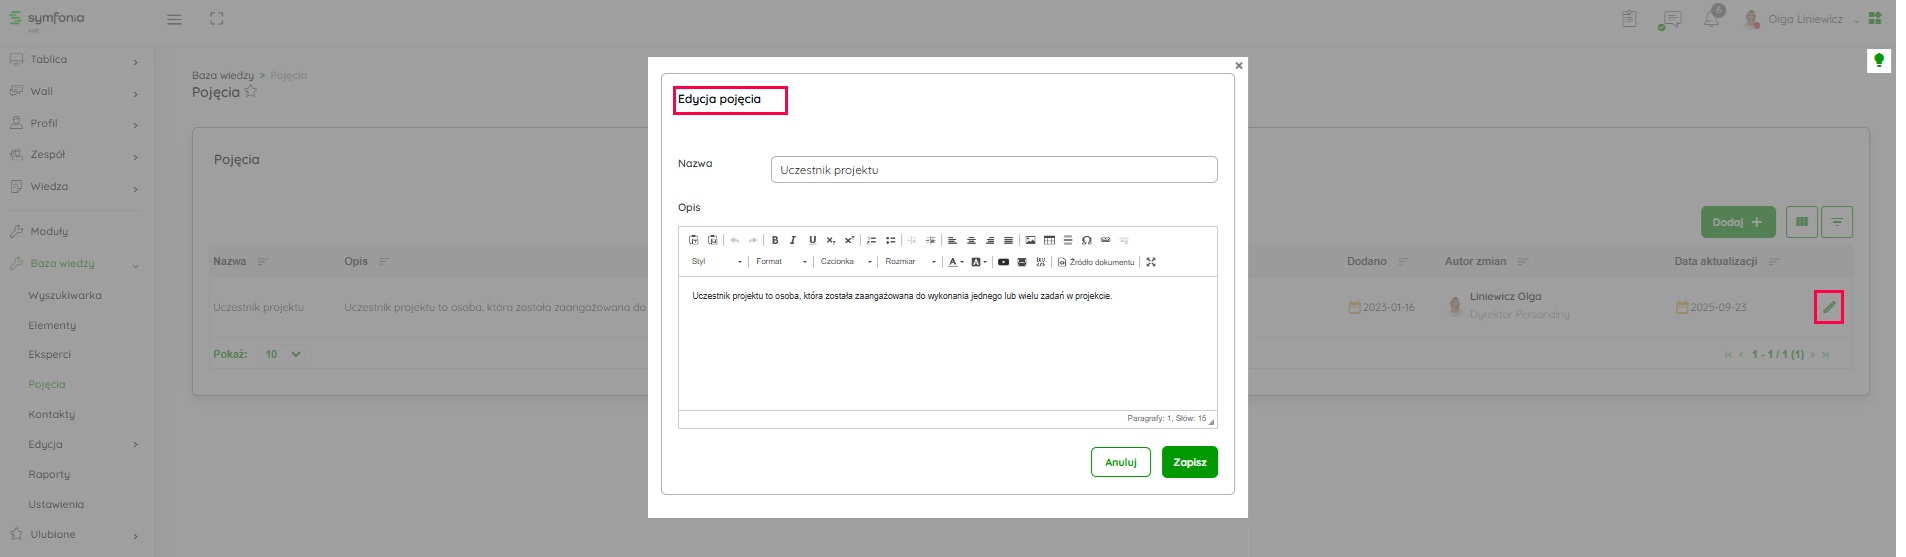Screen dimensions: 1906x557
Task: Click the Zapisz button
Action: pyautogui.click(x=1189, y=462)
